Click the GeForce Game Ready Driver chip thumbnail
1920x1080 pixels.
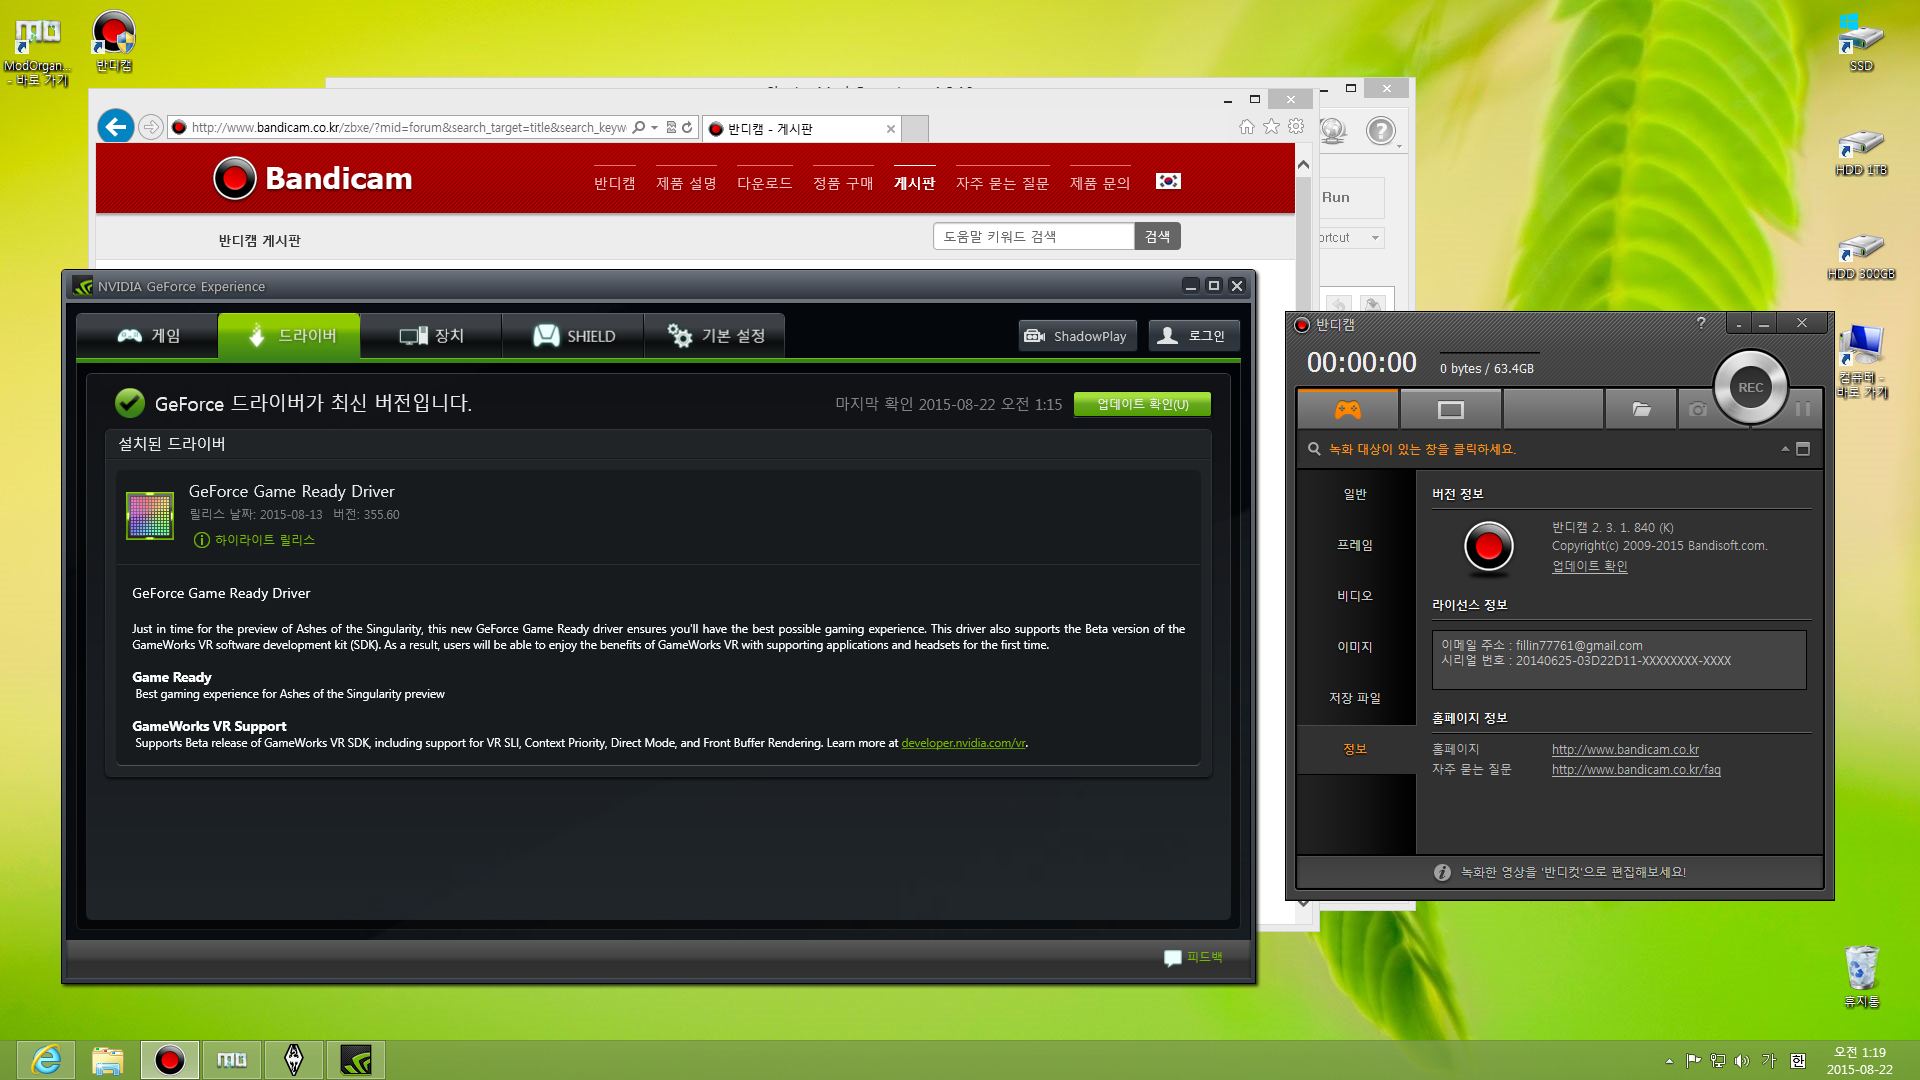[x=150, y=515]
